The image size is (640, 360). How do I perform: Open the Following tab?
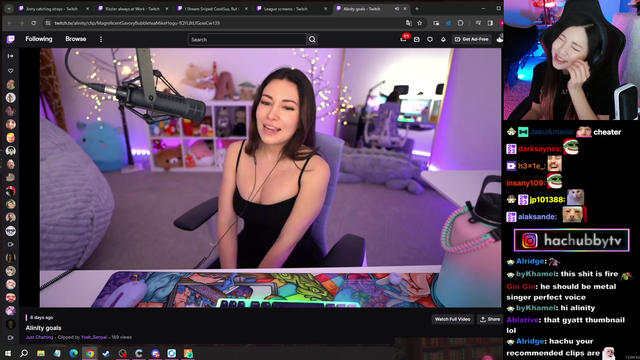(39, 39)
